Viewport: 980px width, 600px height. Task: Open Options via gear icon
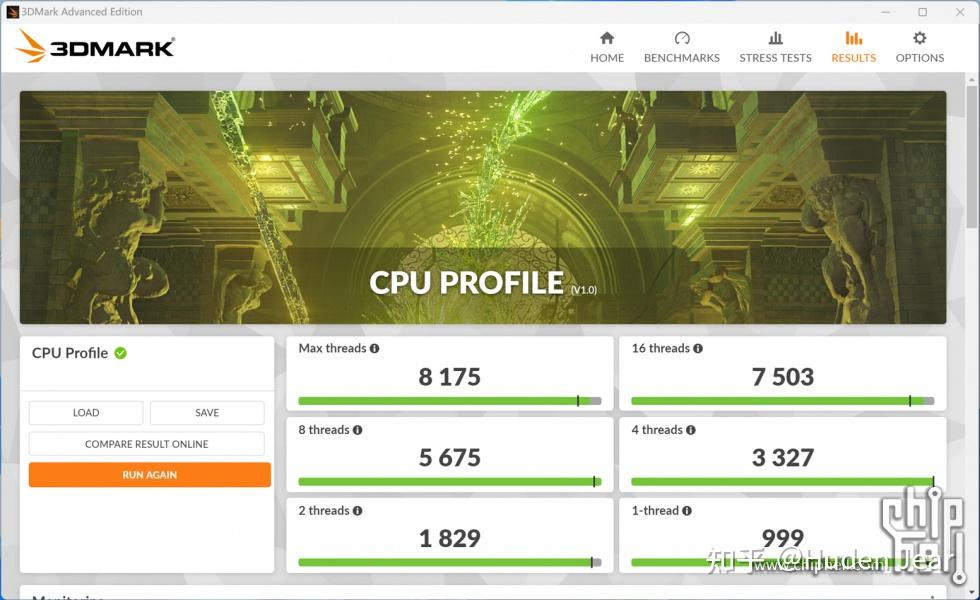(919, 45)
